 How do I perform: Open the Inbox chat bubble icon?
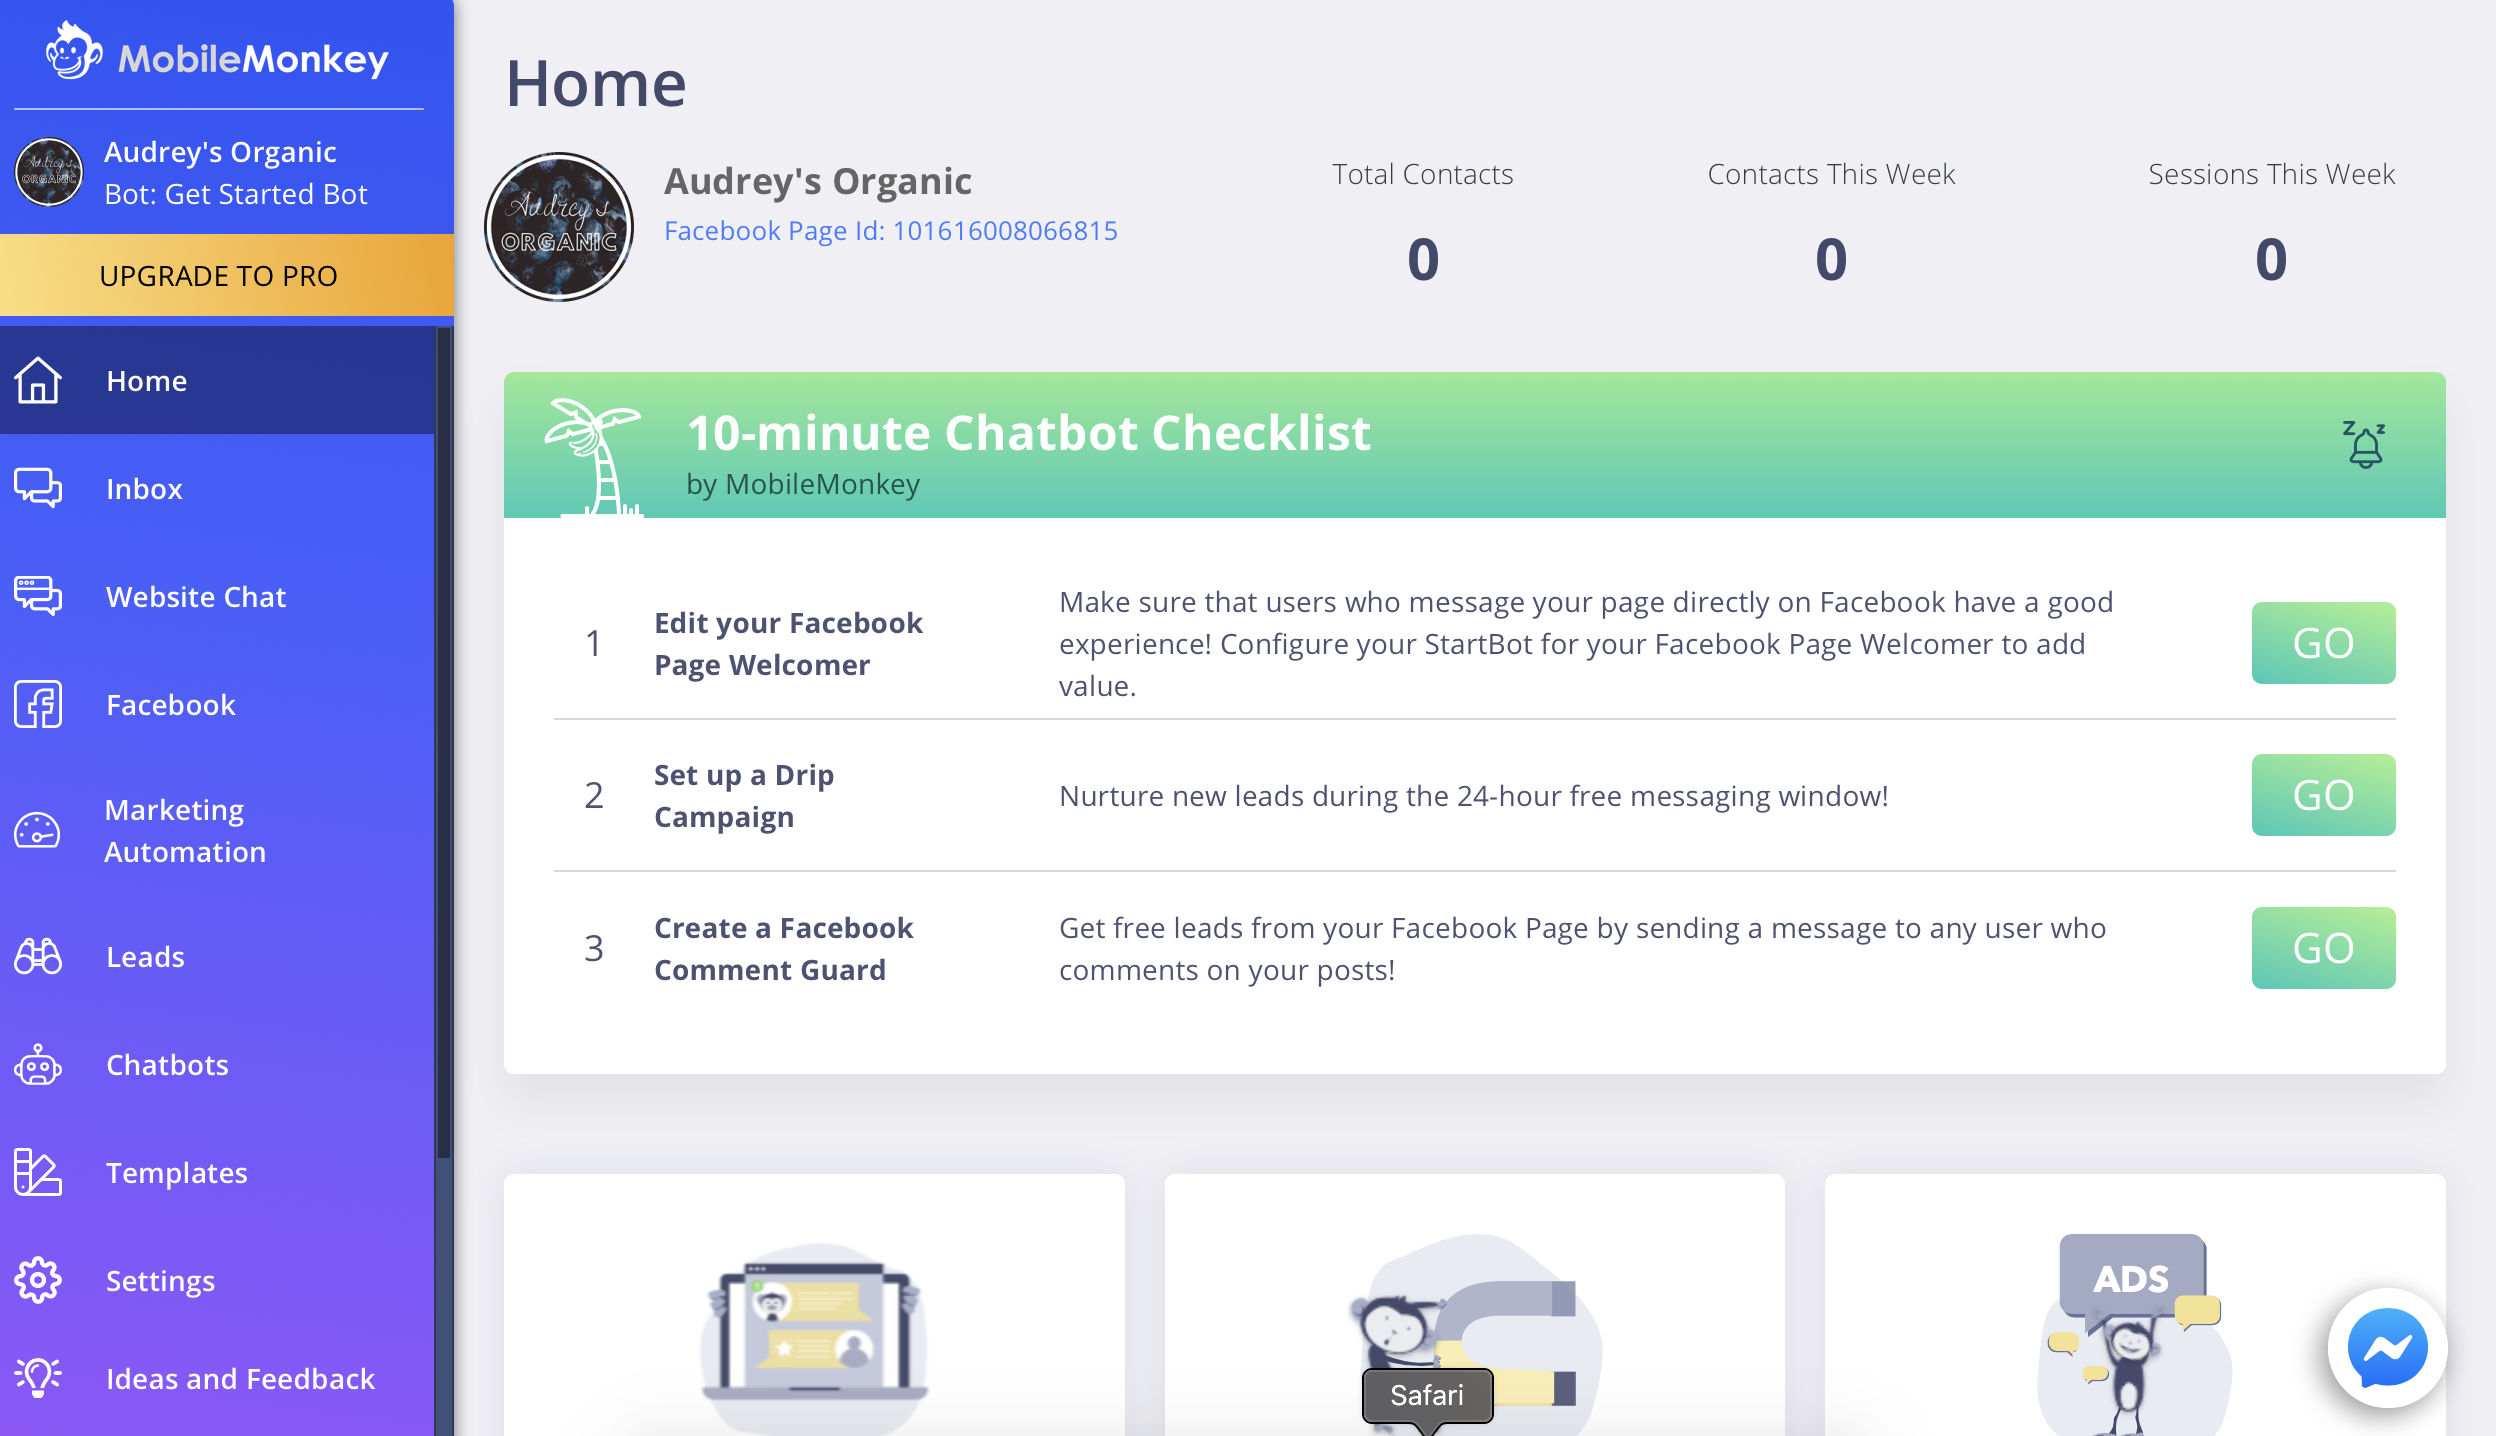click(38, 489)
